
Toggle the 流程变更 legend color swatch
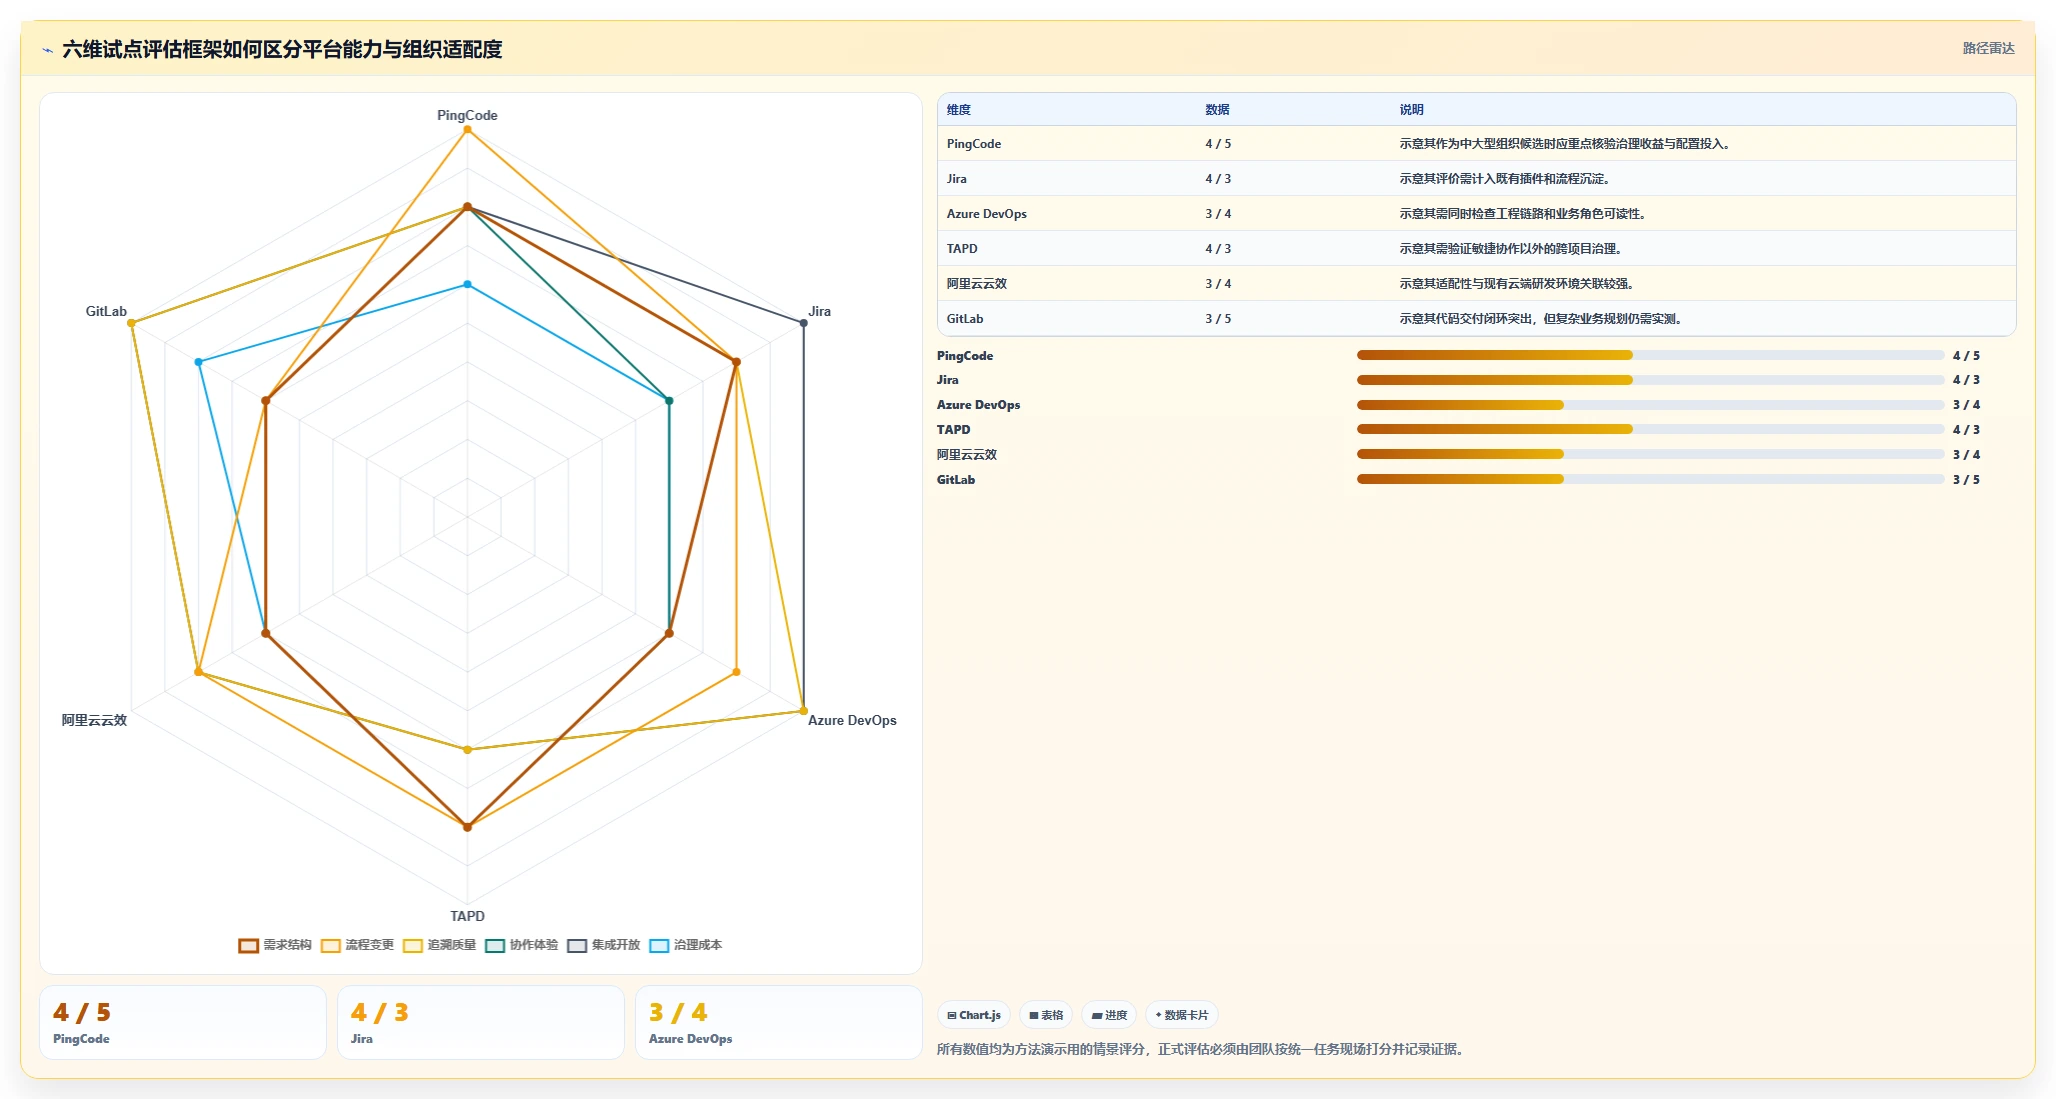tap(331, 945)
